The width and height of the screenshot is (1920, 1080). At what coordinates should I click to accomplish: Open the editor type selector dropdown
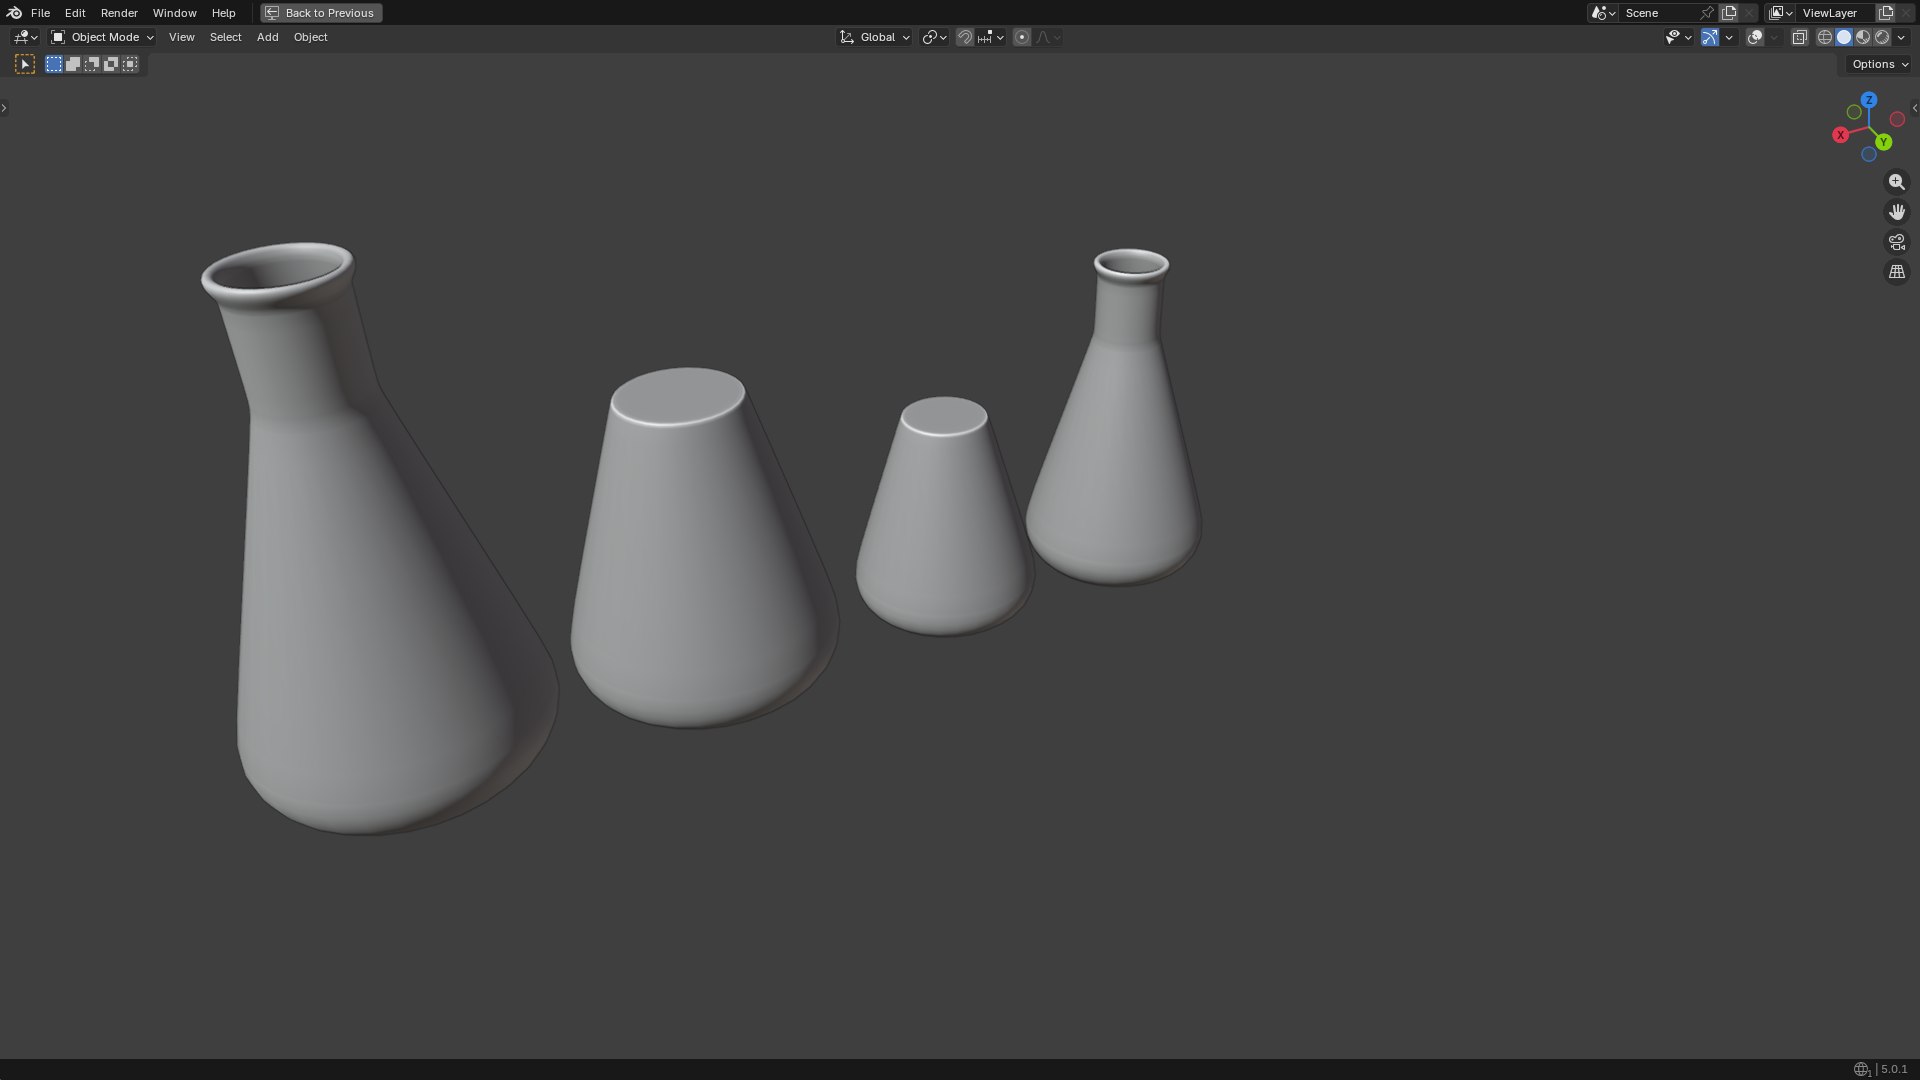25,37
